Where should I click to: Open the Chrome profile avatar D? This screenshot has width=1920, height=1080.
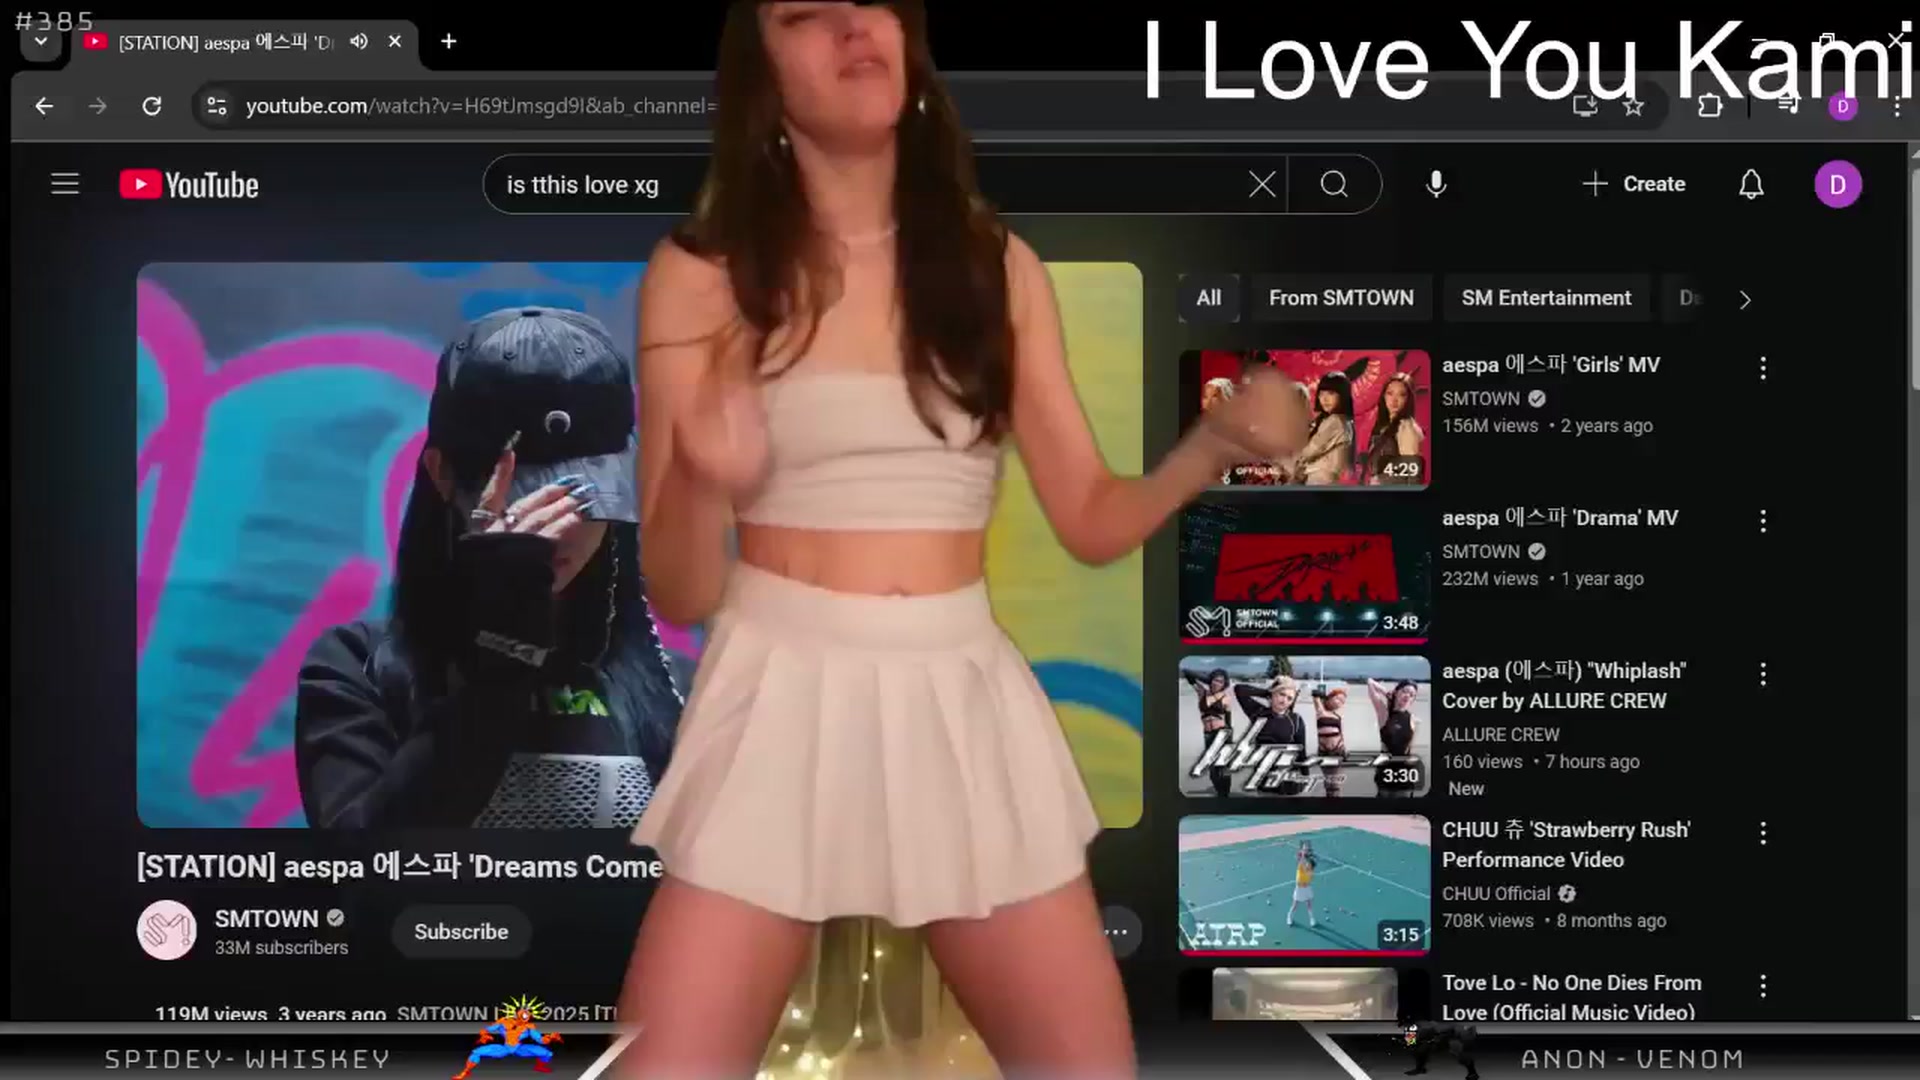pyautogui.click(x=1843, y=106)
